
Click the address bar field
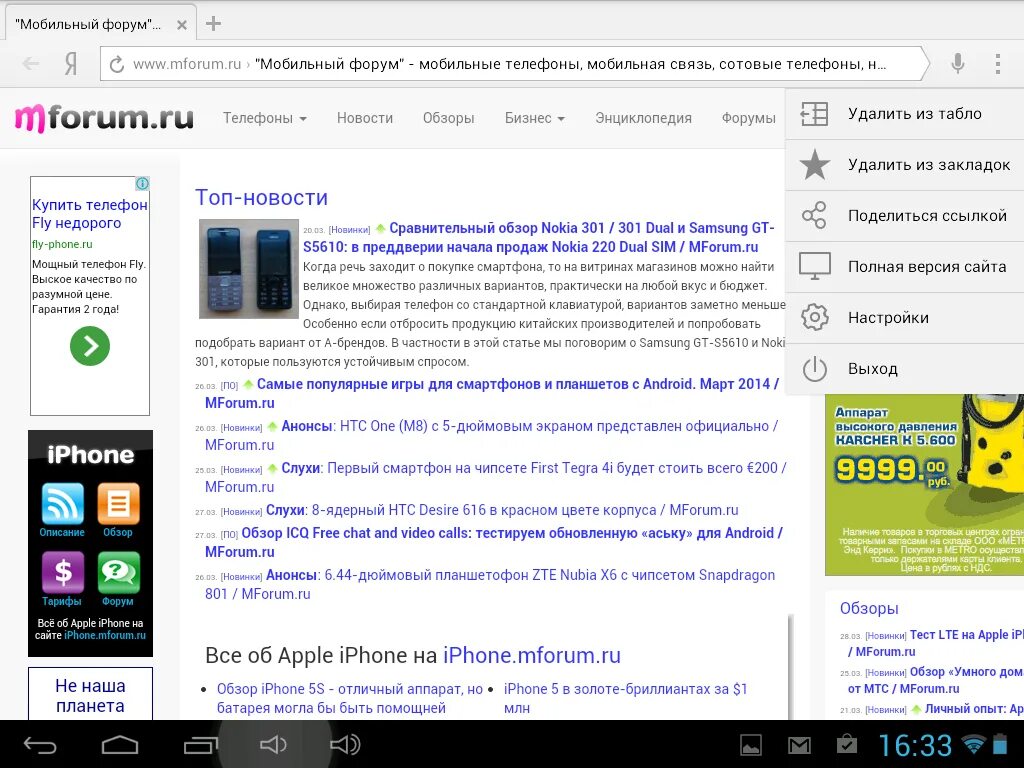(514, 64)
